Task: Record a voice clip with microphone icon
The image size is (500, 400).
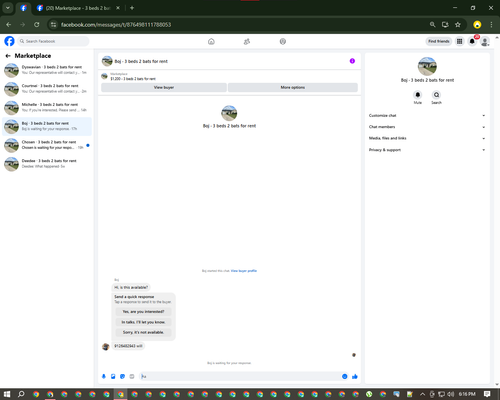Action: coord(104,376)
